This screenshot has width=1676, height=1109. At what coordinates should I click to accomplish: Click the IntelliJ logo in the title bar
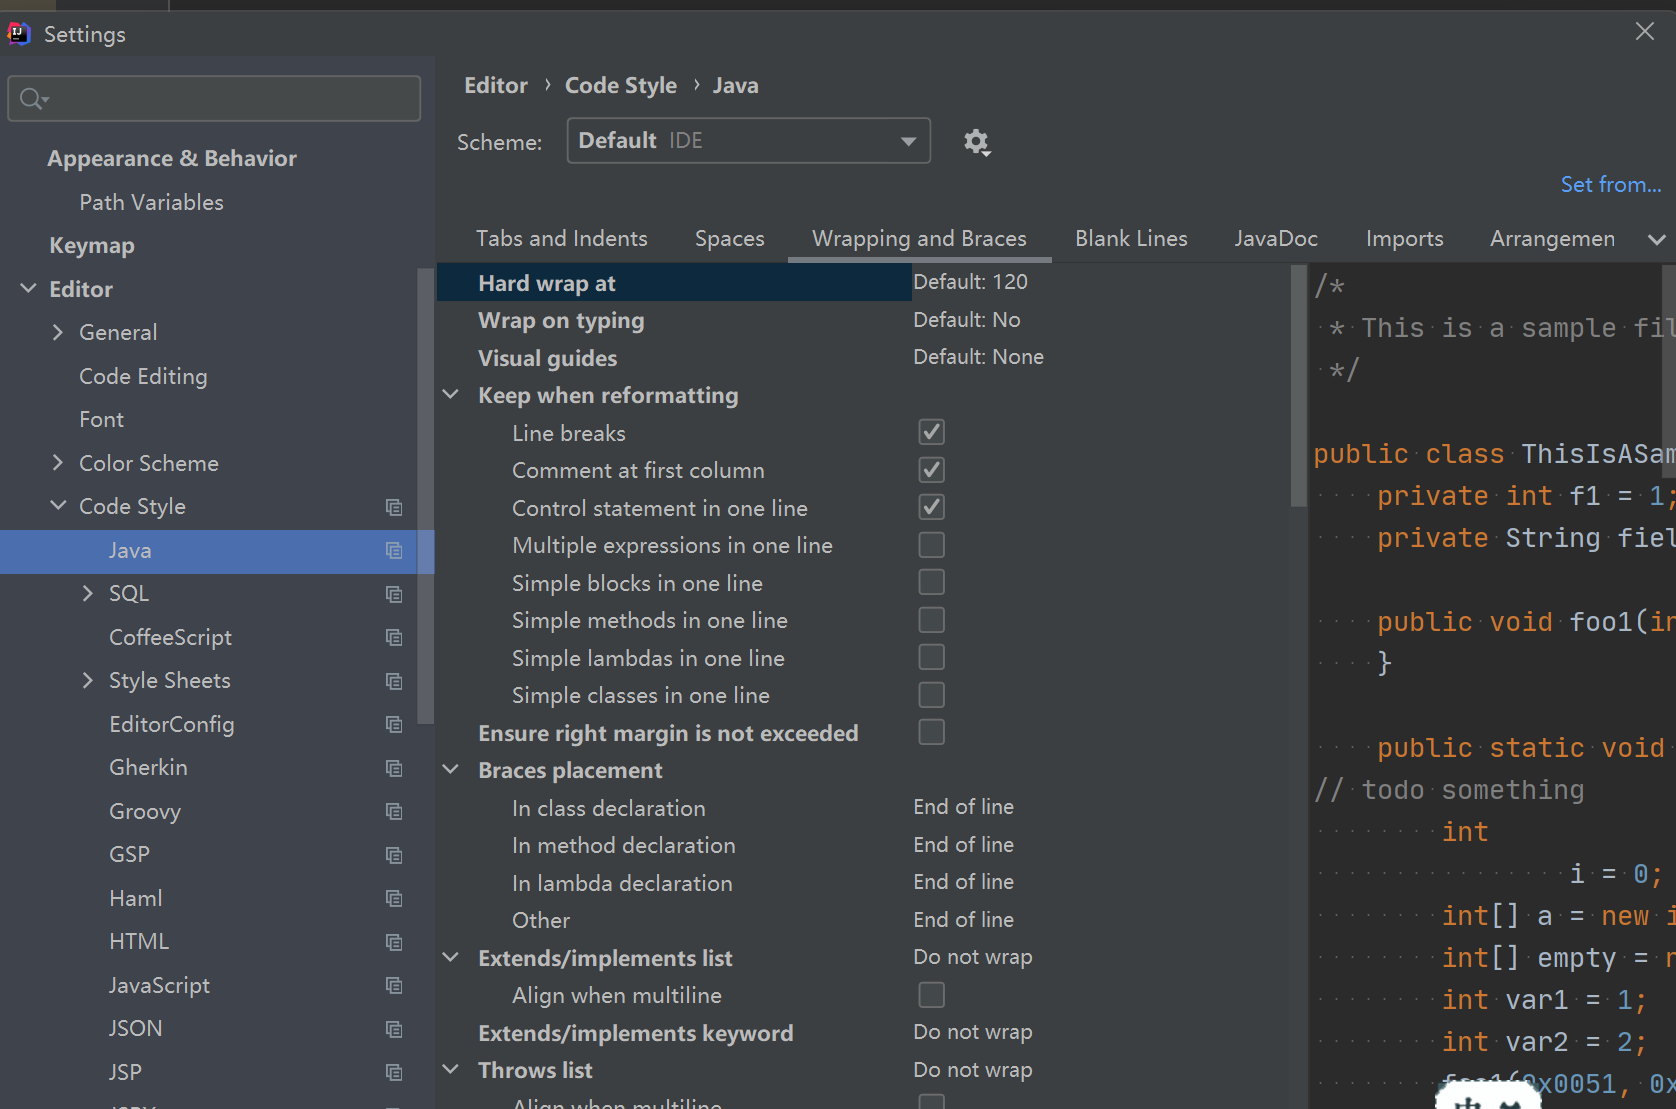click(x=19, y=34)
